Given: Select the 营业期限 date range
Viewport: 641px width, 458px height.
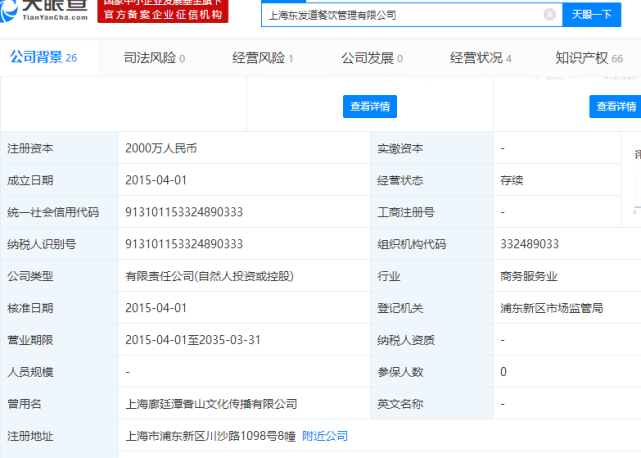Looking at the screenshot, I should (193, 340).
